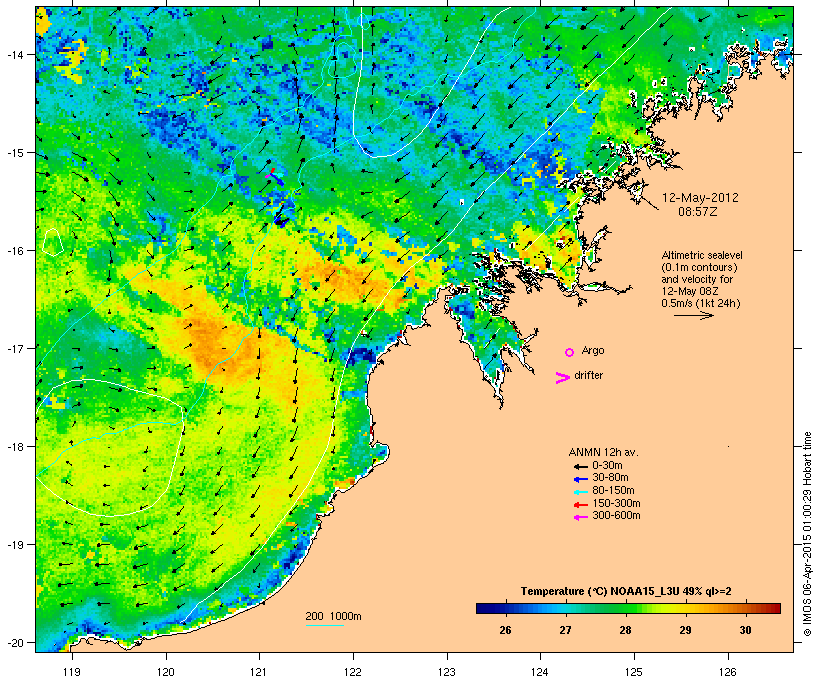Click the cyan 80-150m arrow in legend
820x680 pixels.
pos(580,492)
